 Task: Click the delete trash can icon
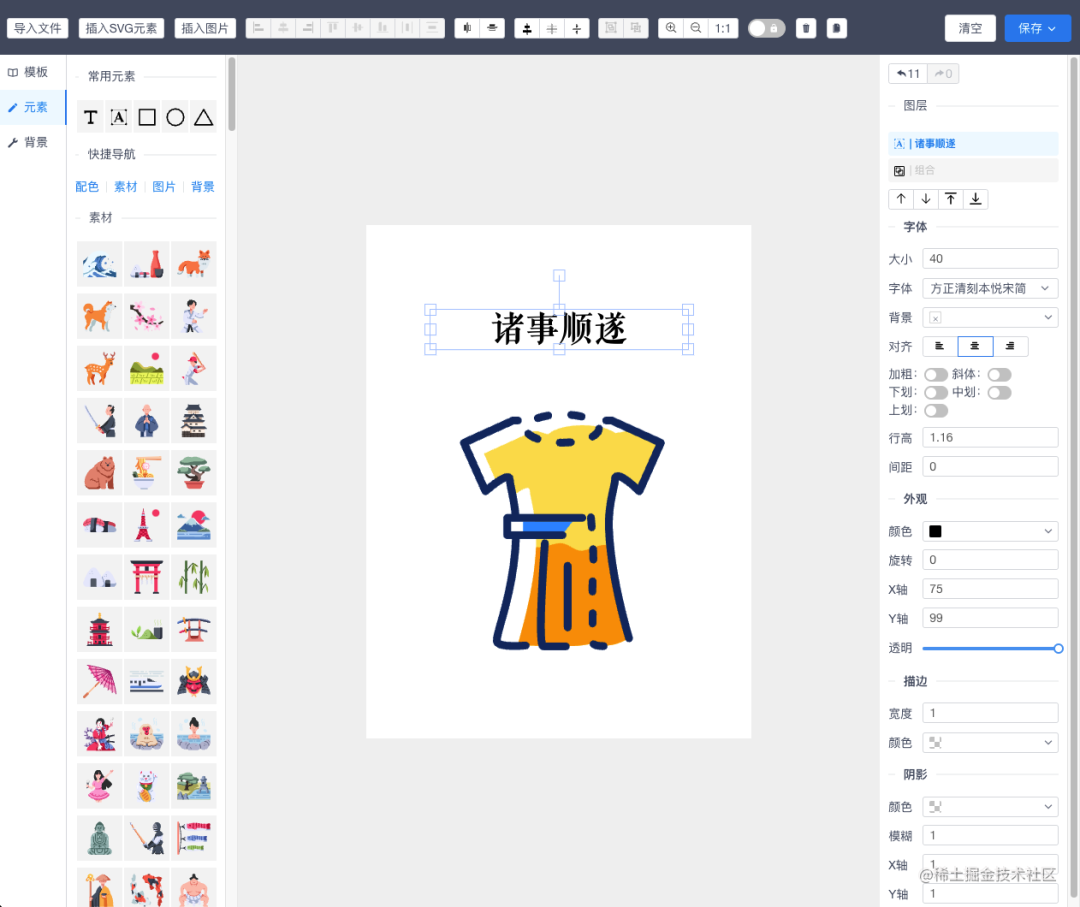806,28
